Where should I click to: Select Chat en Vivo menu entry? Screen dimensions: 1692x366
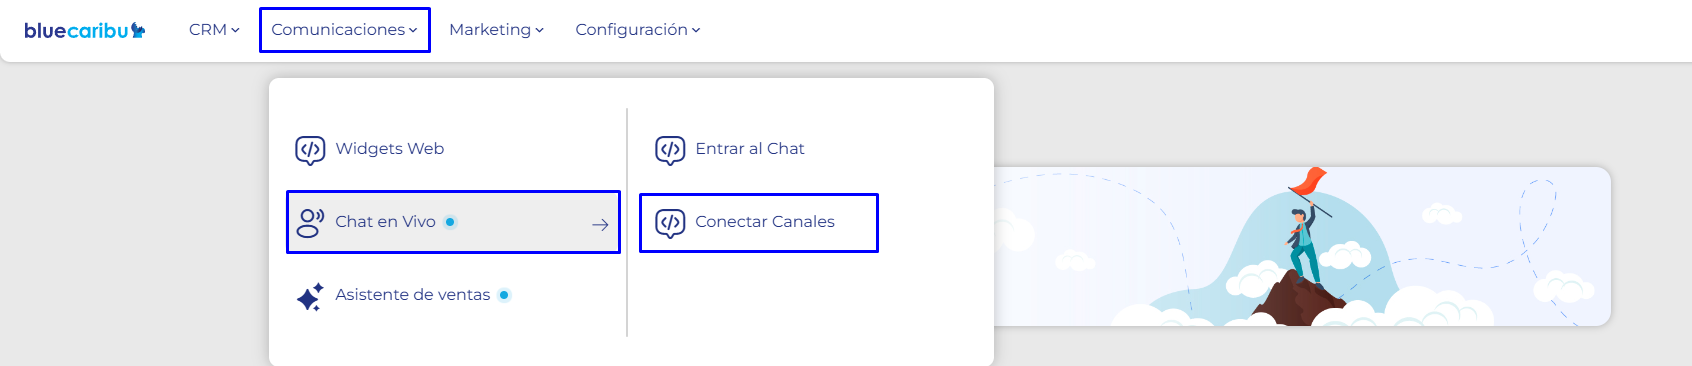[x=453, y=222]
